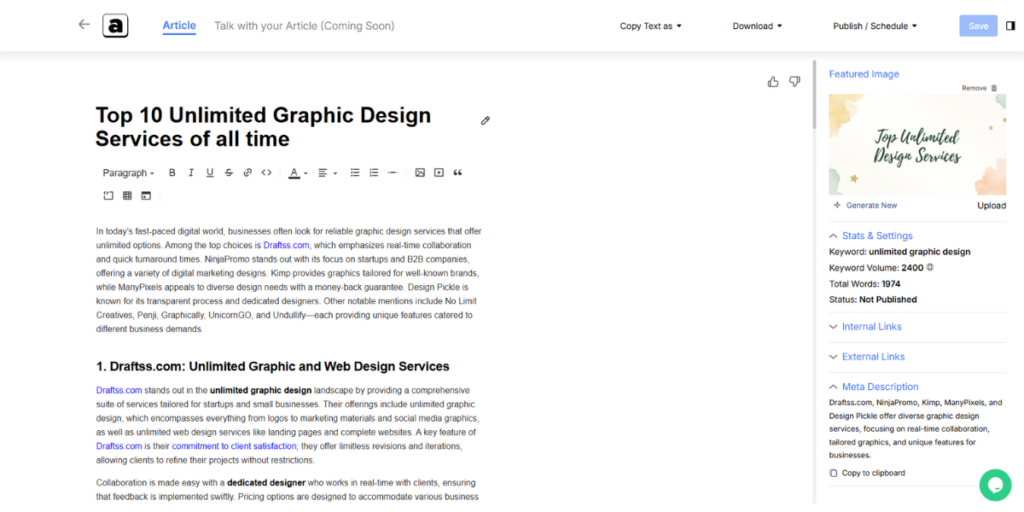This screenshot has width=1024, height=512.
Task: Open the Draftss.com link in intro paragraph
Action: [286, 246]
